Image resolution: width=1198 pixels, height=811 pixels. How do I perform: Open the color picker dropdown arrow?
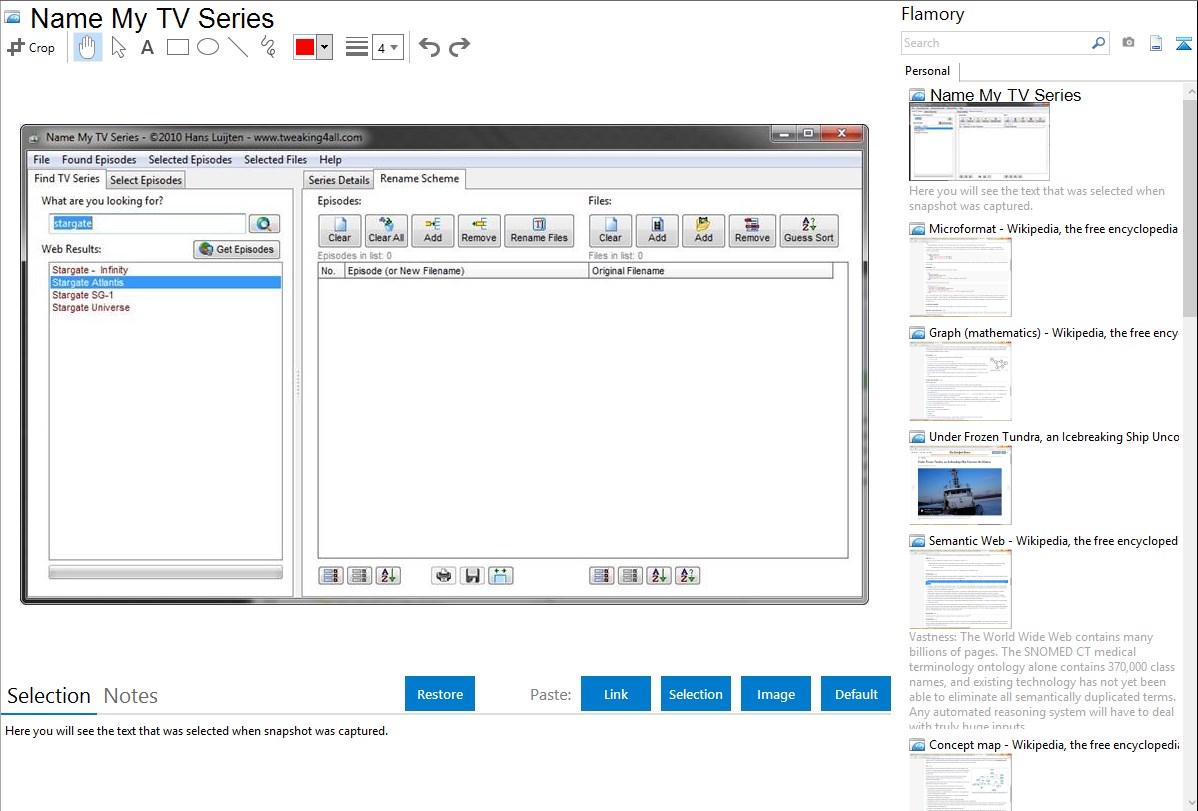click(325, 47)
